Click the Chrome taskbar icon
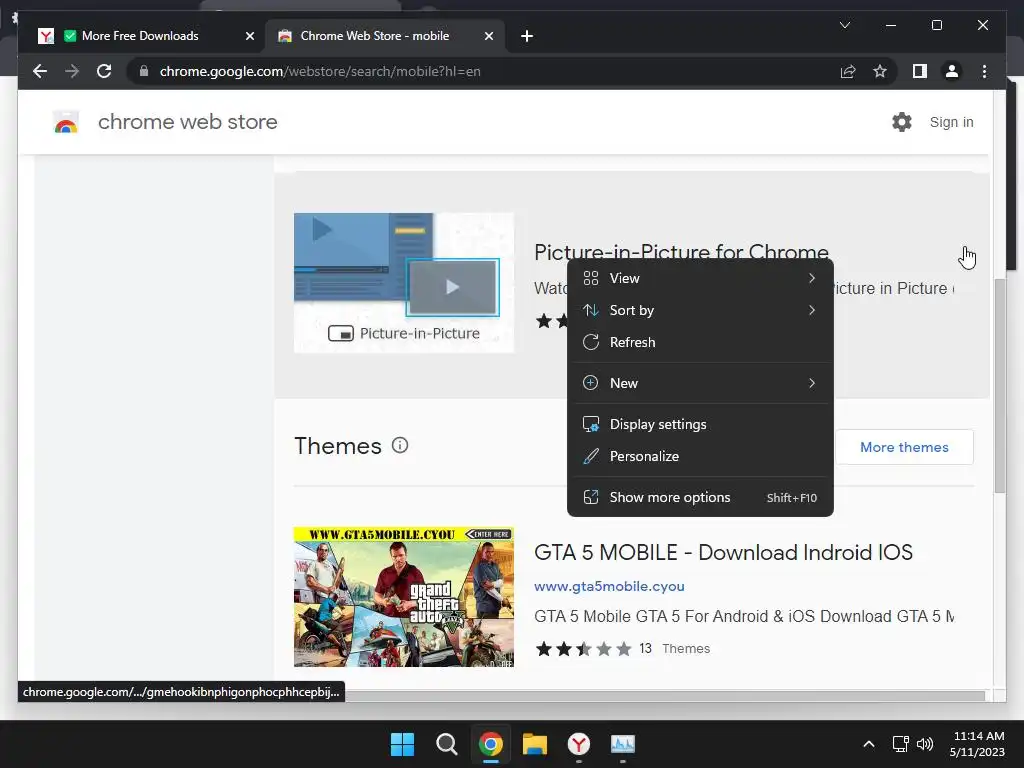 (490, 744)
